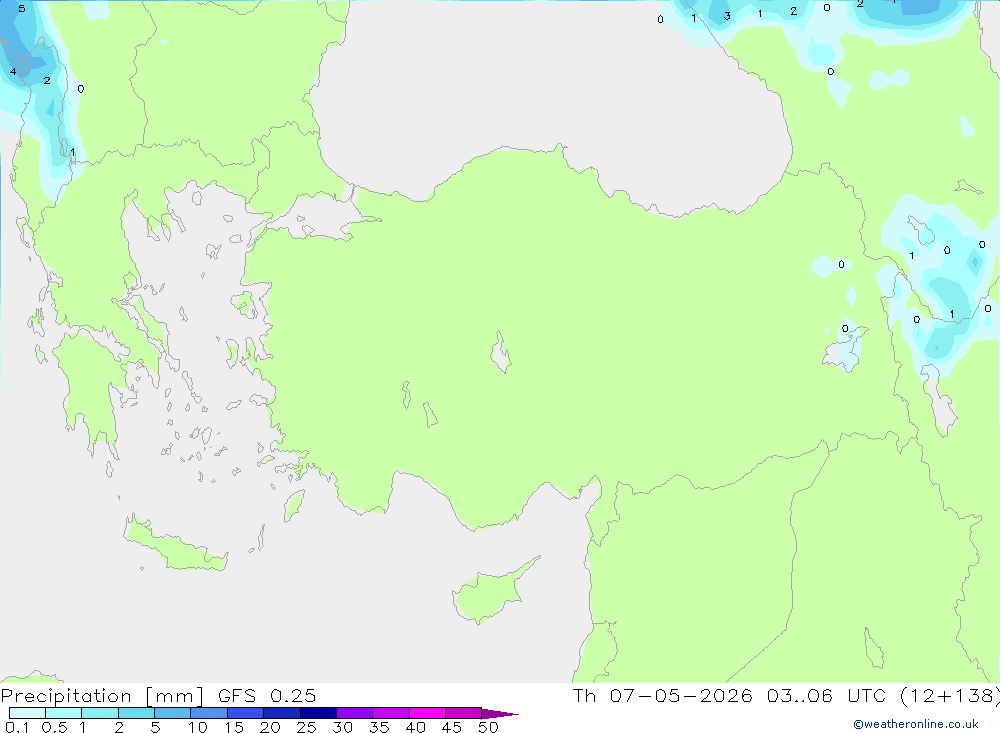Click the legend label '35'
Screen dimensions: 1000x733
[379, 727]
